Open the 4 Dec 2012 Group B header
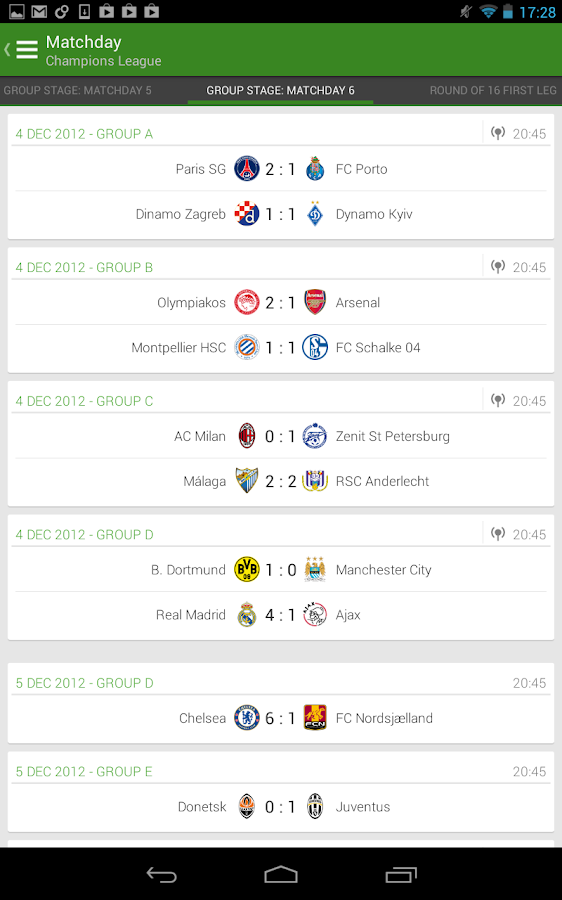Image resolution: width=562 pixels, height=900 pixels. (84, 267)
